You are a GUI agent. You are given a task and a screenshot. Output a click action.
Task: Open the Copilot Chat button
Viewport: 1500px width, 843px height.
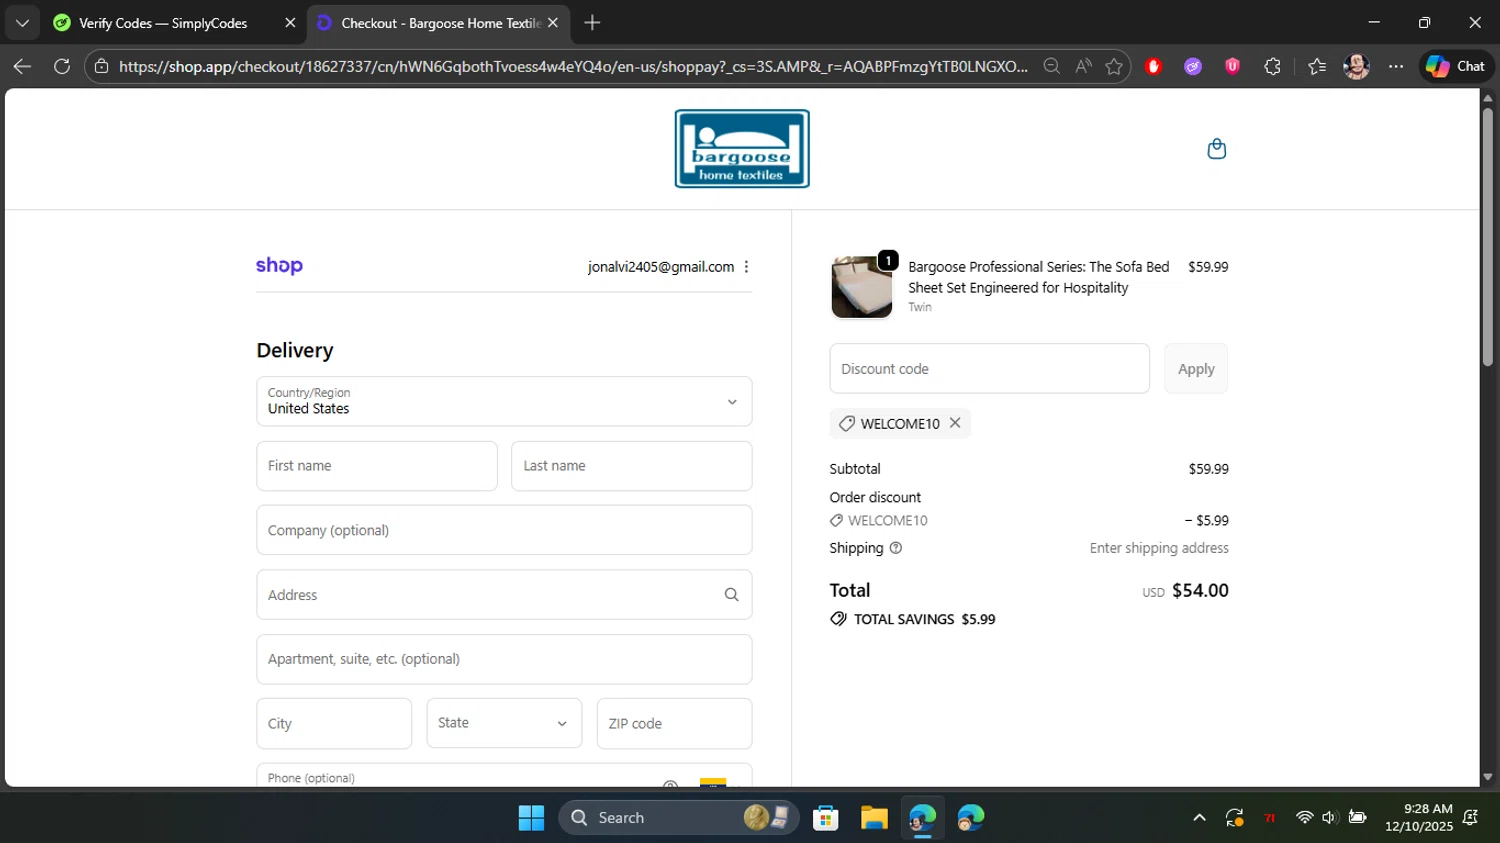click(x=1455, y=66)
